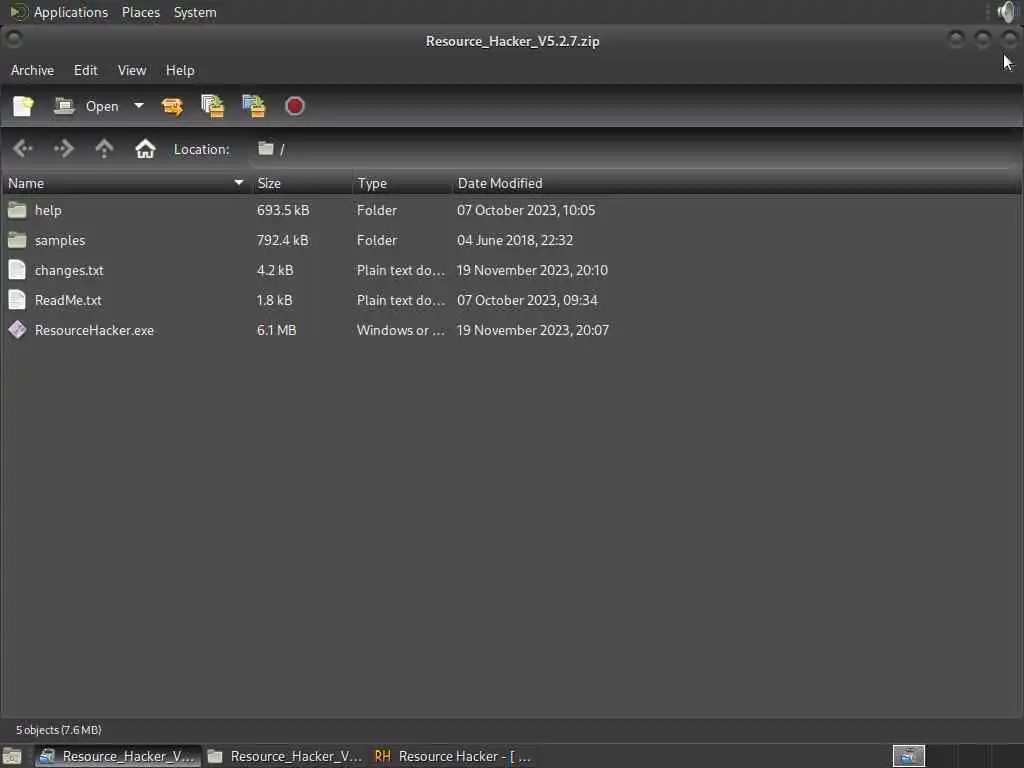
Task: Sort by the Name column header
Action: 127,184
